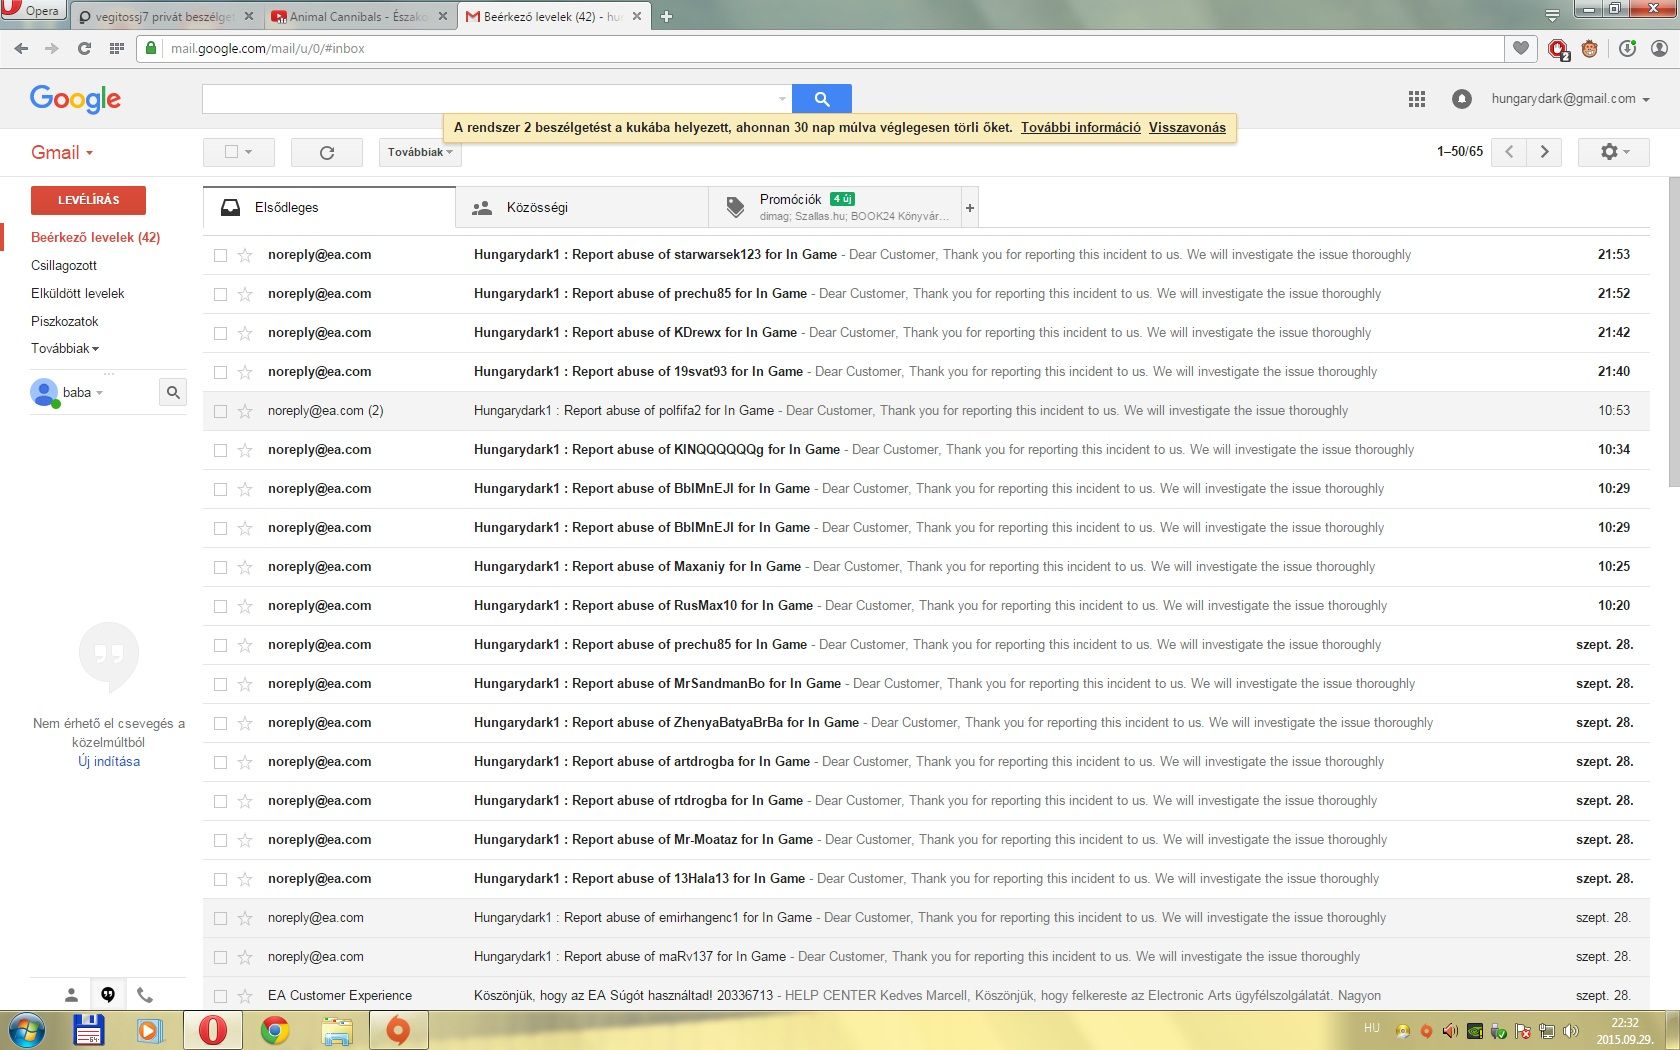Bookmark the page with the heart icon
1680x1050 pixels.
(1520, 48)
